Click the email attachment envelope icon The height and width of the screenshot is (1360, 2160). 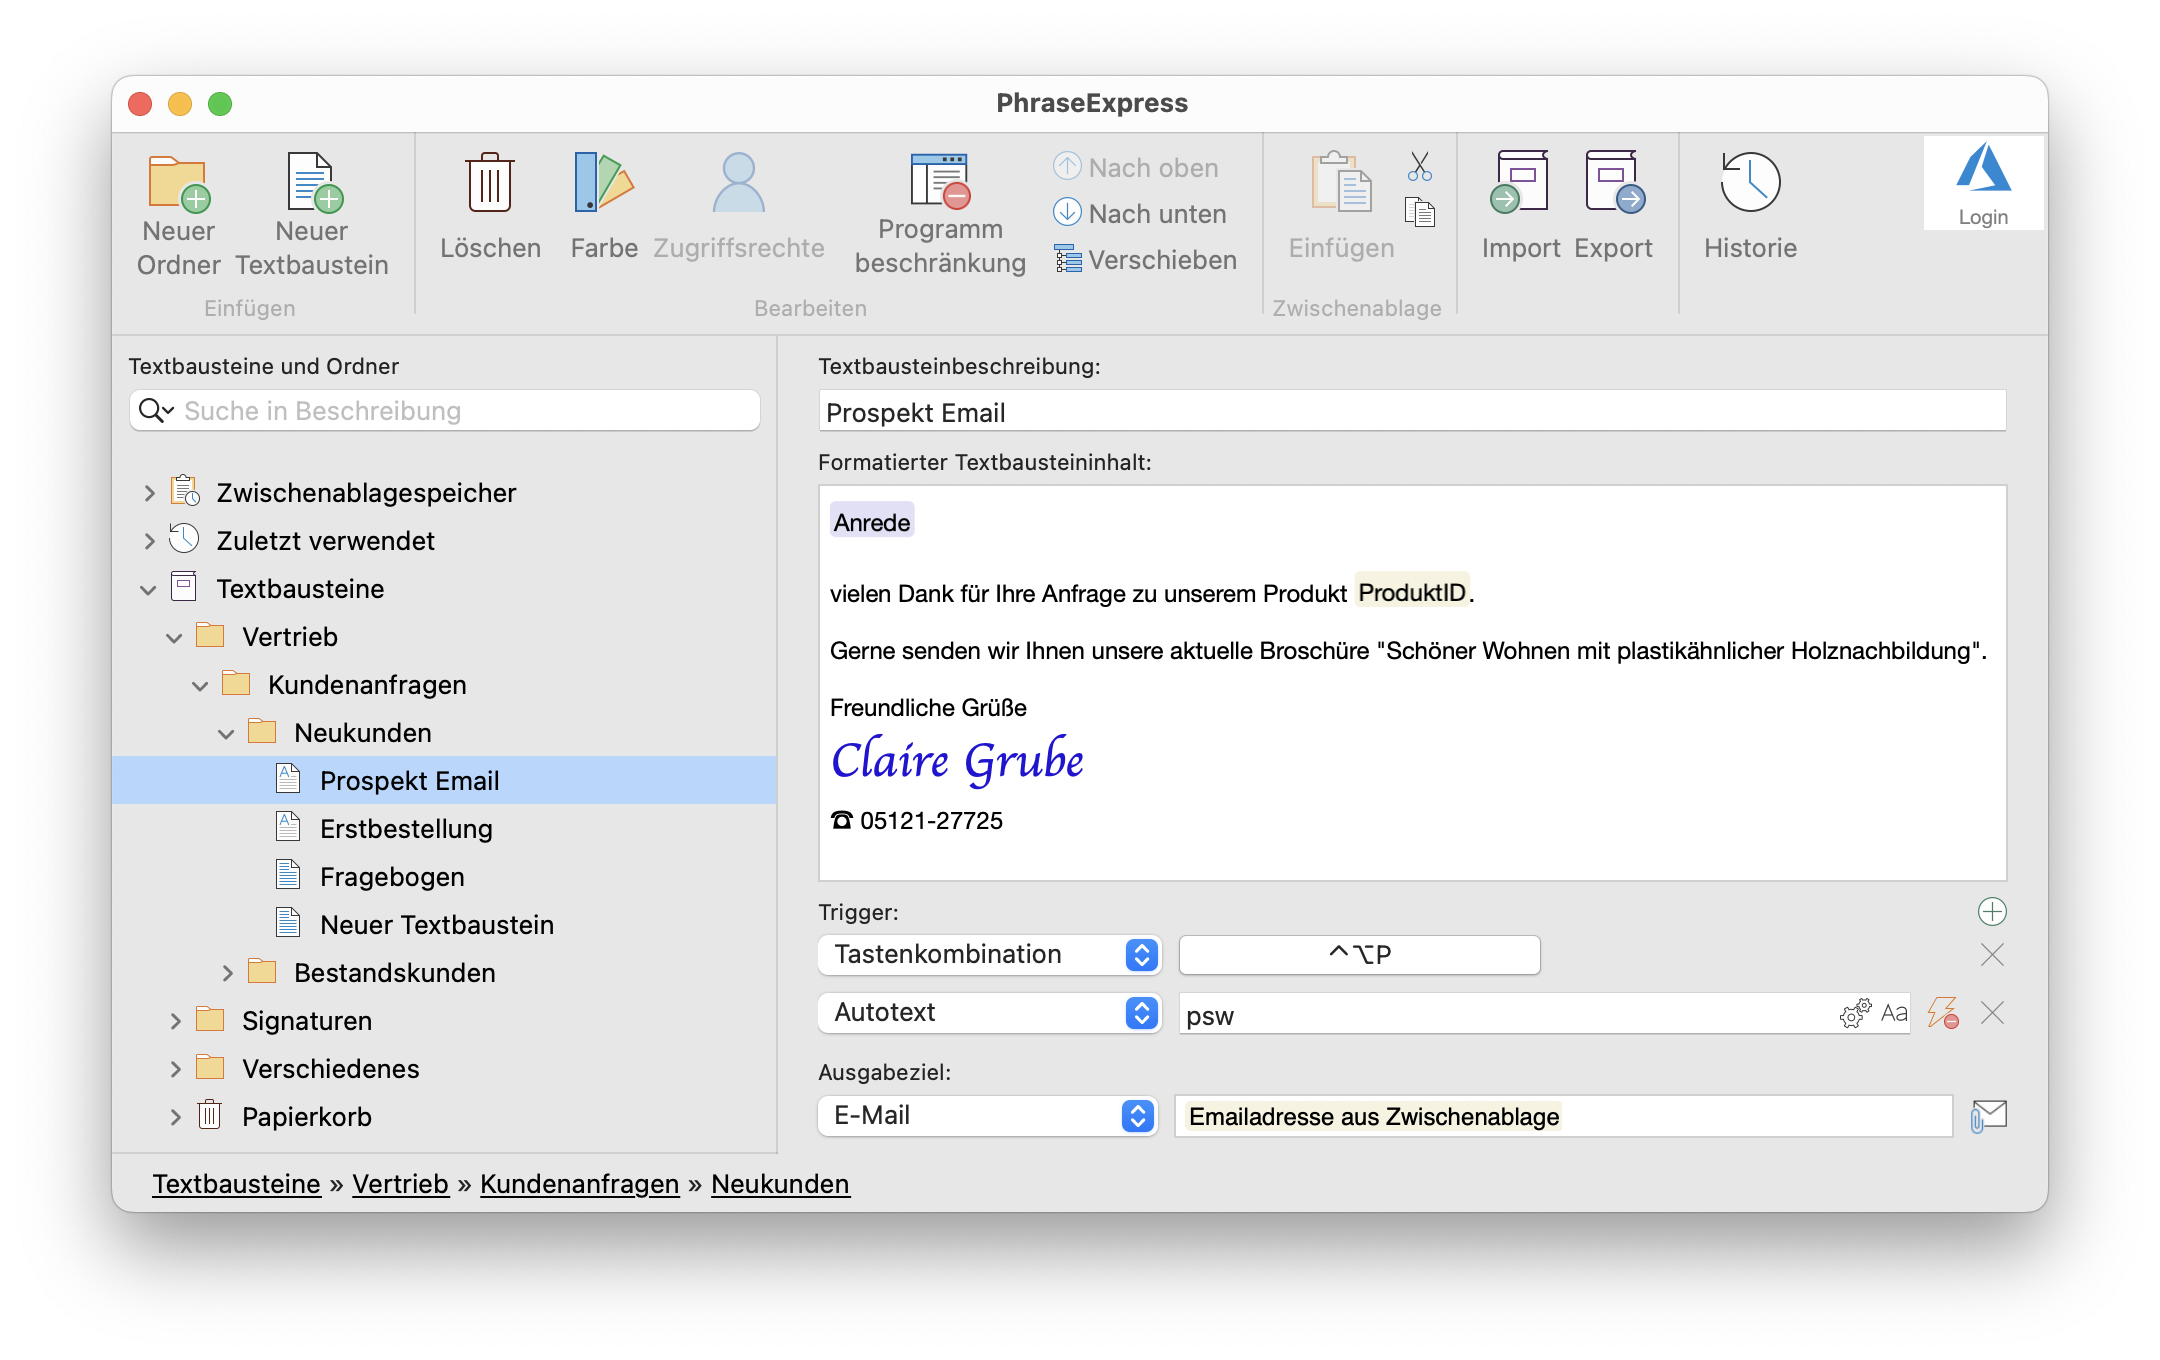tap(1989, 1116)
